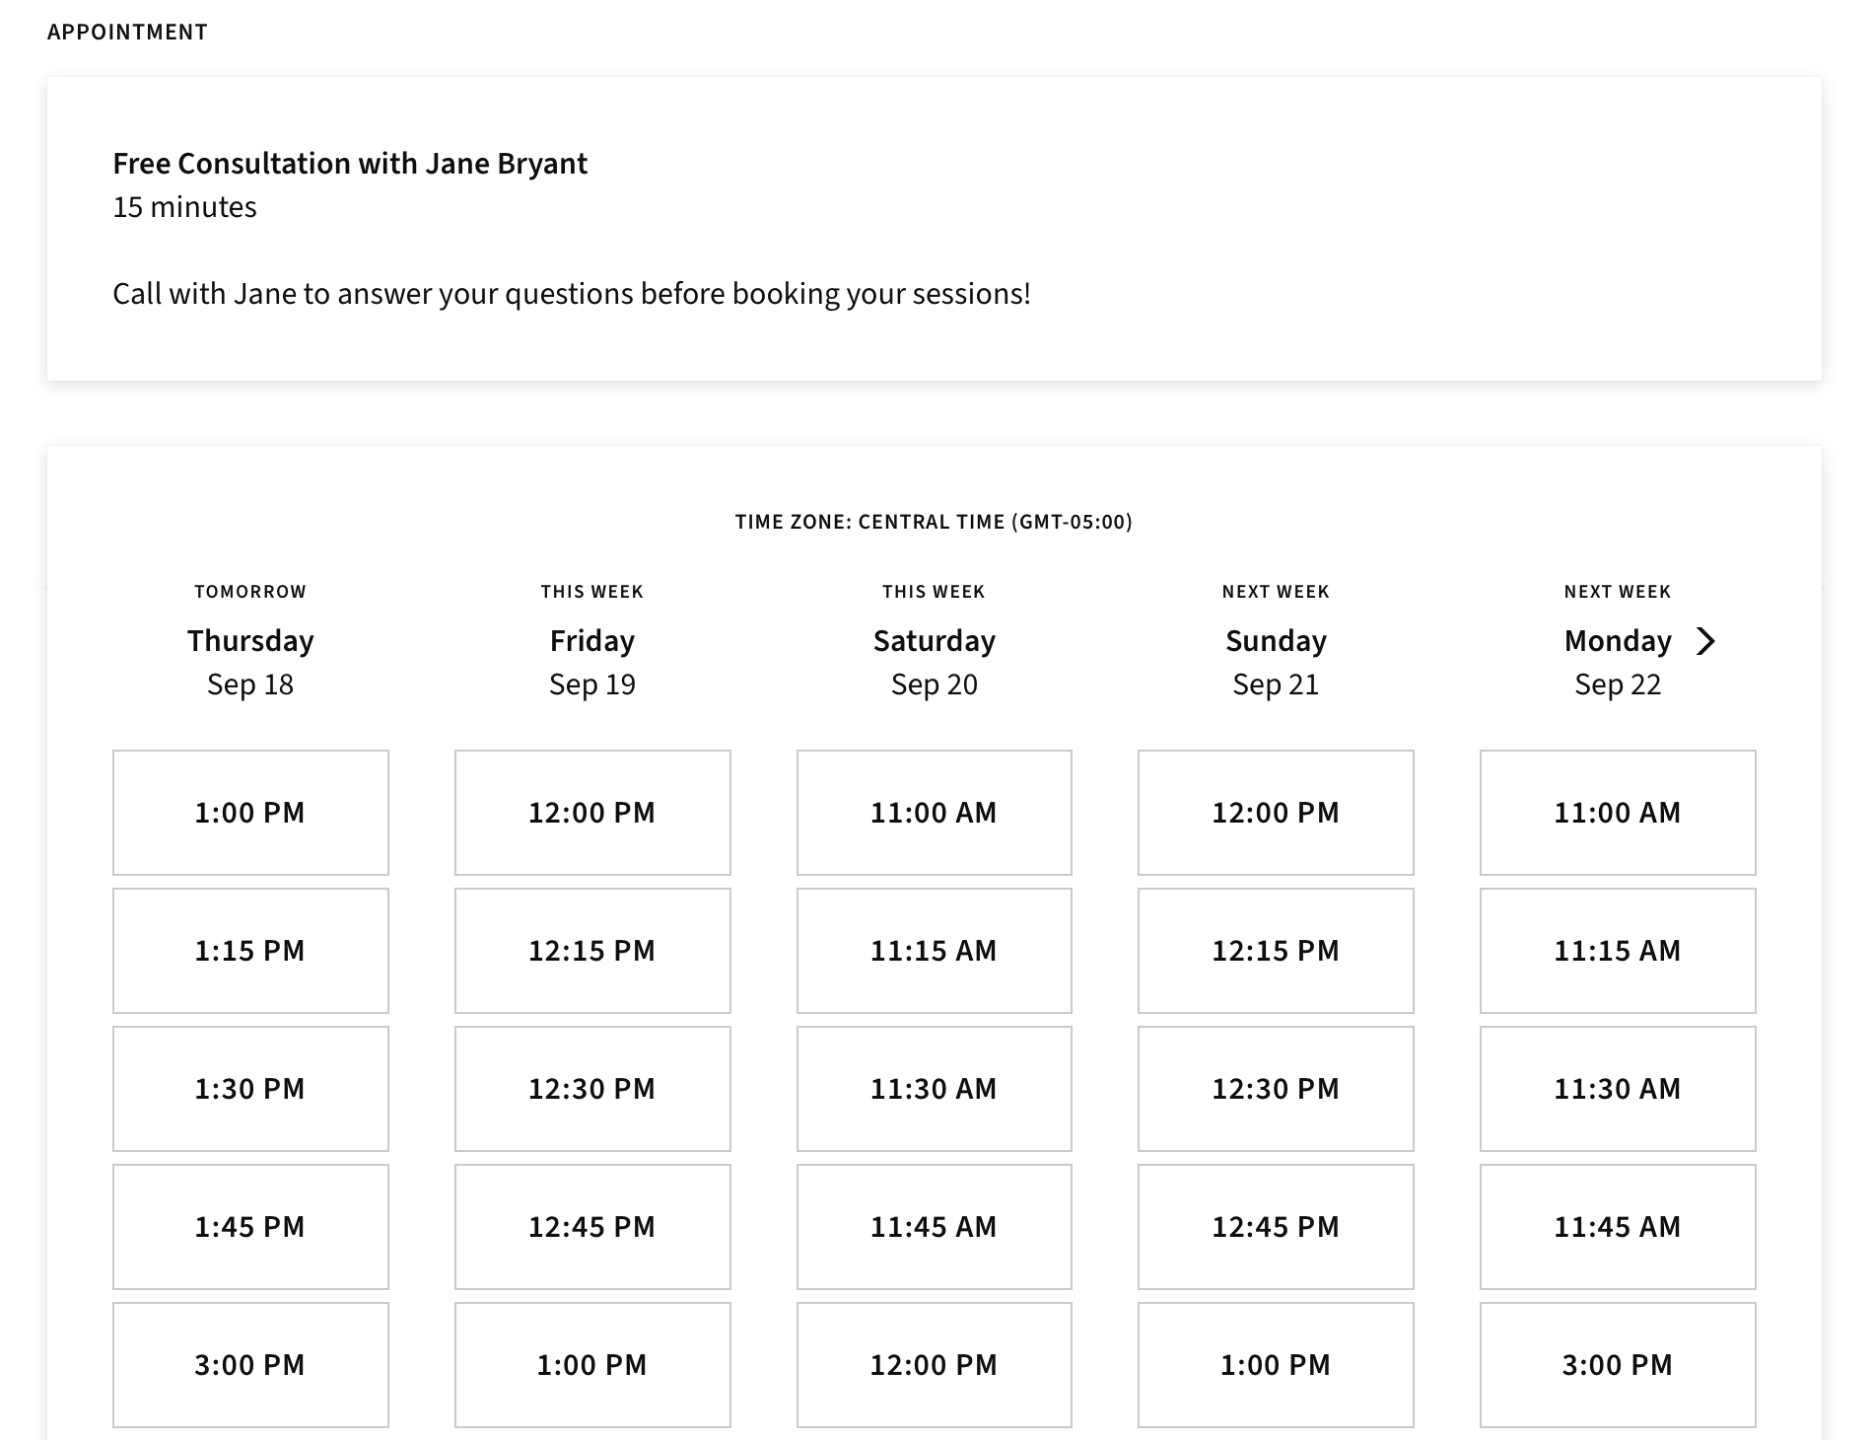Click the Free Consultation with Jane Bryant title
The image size is (1873, 1440).
[x=350, y=163]
